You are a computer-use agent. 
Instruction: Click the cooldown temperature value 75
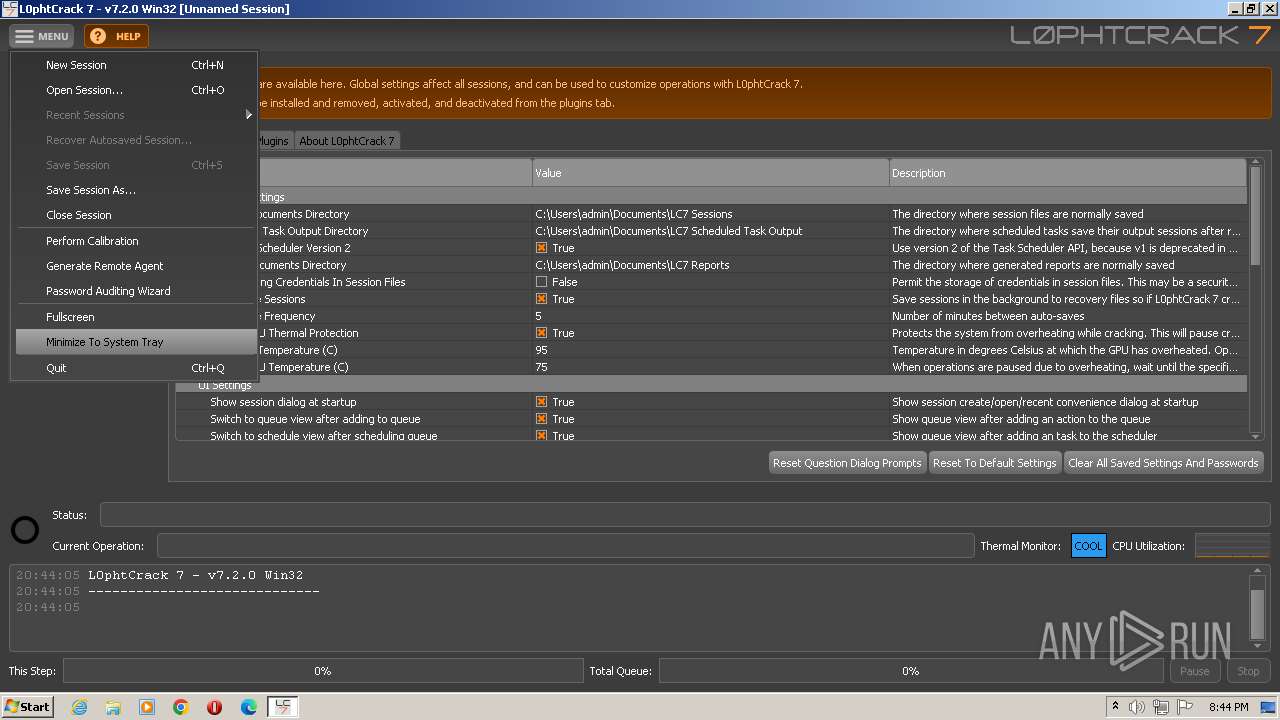click(x=541, y=367)
